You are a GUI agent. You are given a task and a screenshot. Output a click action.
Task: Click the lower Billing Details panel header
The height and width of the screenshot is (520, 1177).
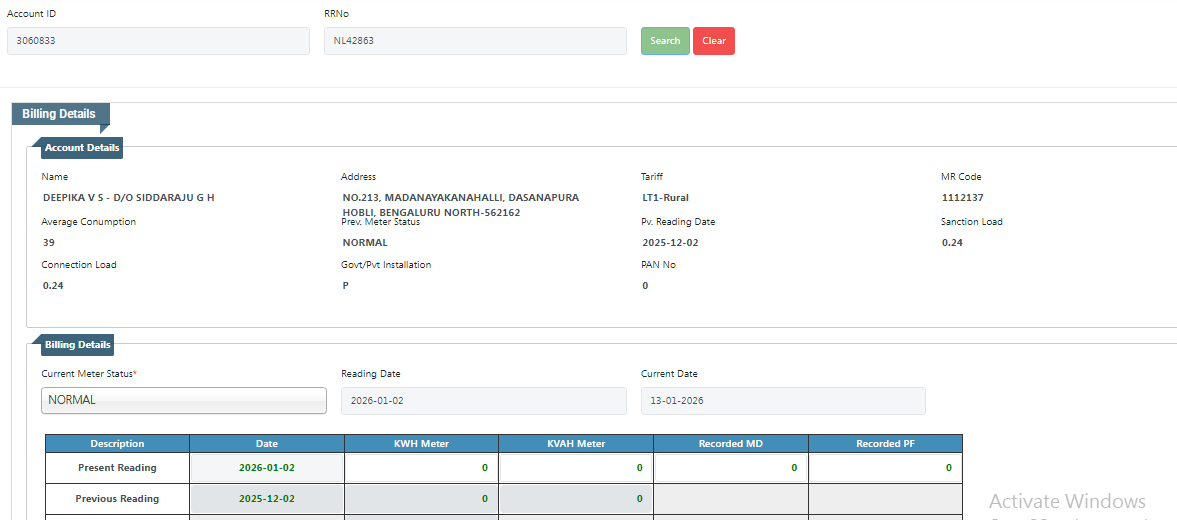[x=78, y=345]
